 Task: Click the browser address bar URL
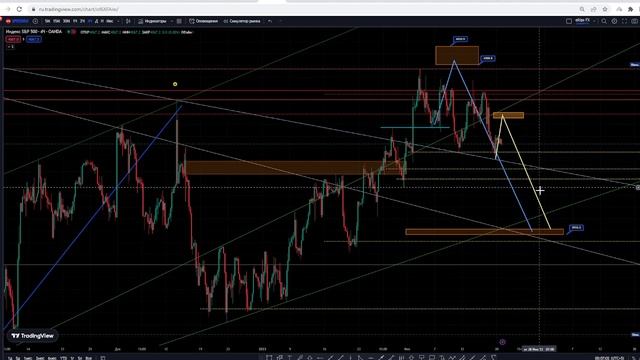point(78,9)
